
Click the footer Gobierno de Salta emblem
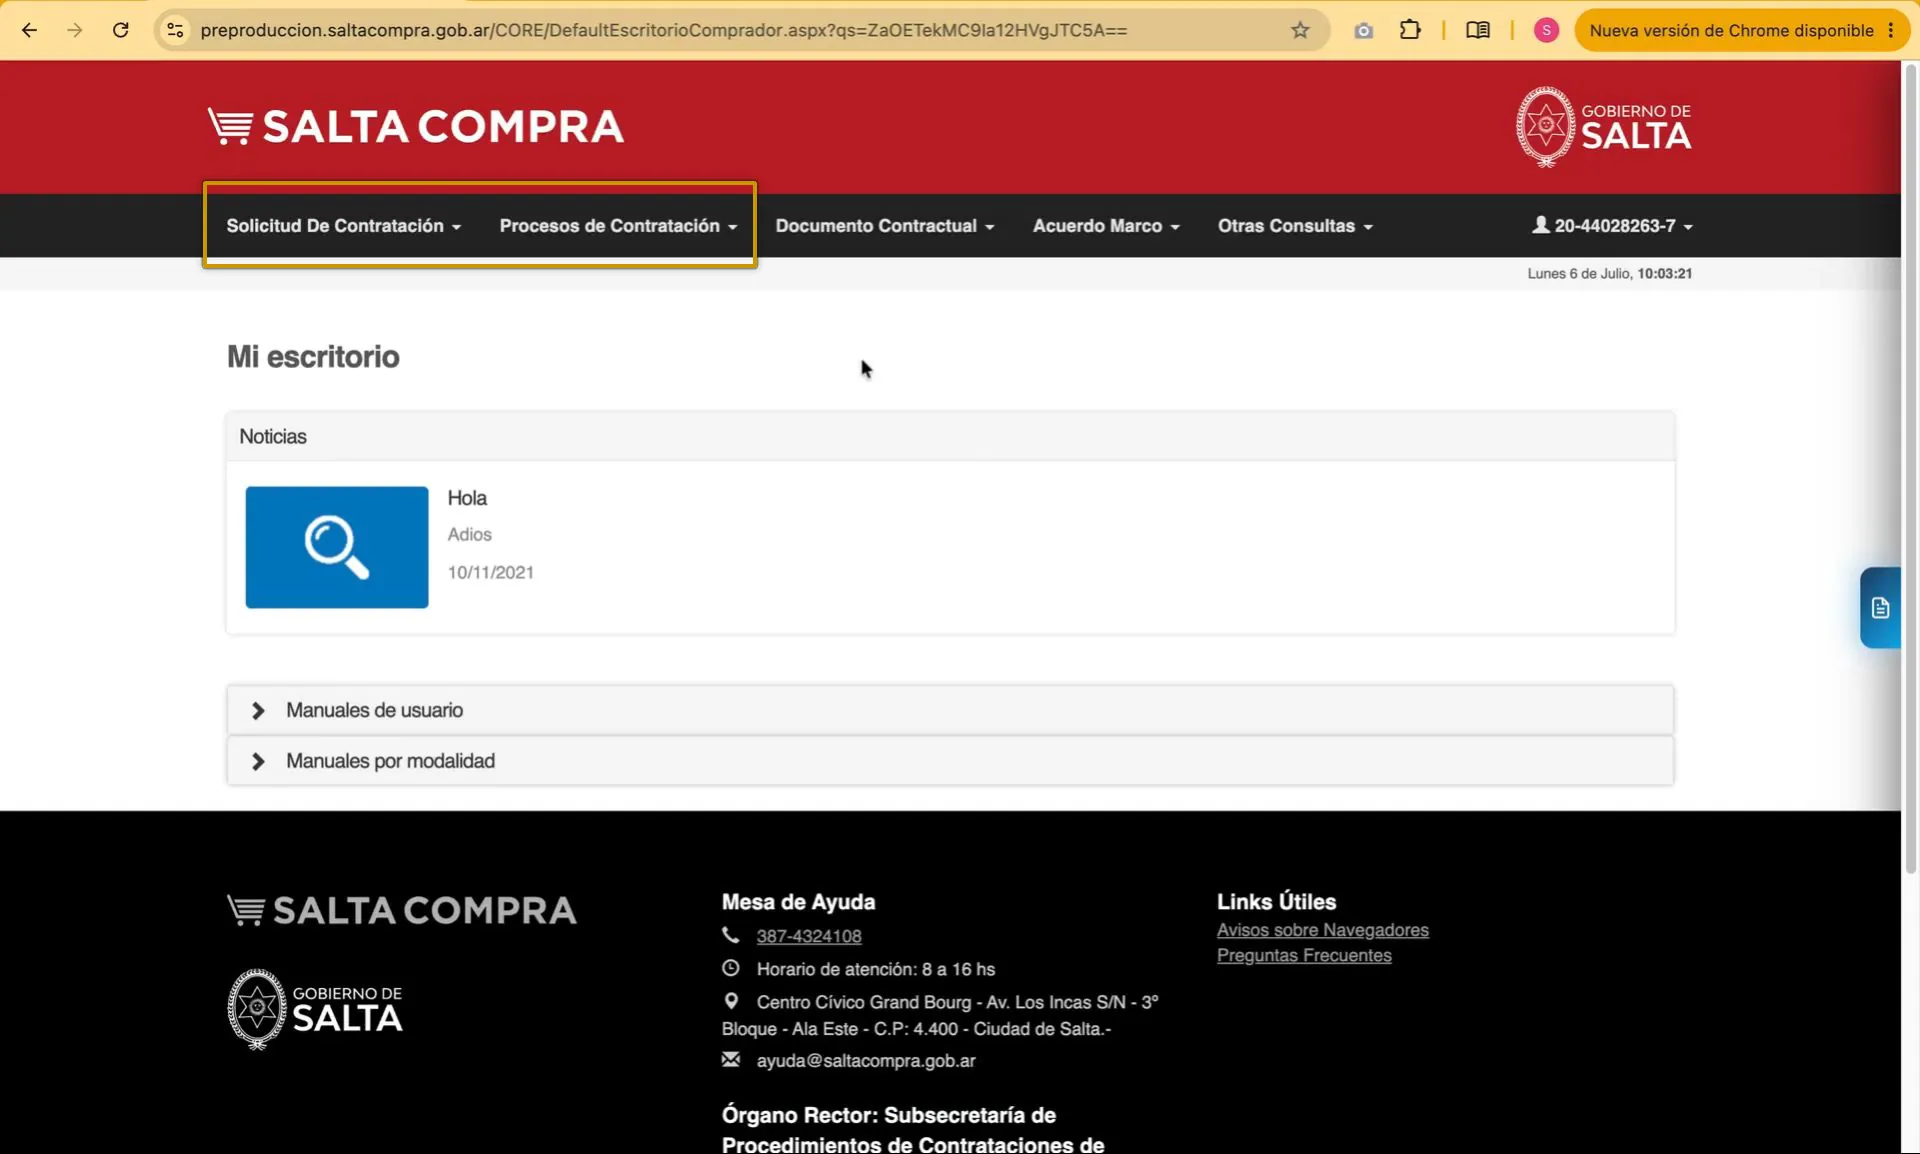pos(315,1009)
